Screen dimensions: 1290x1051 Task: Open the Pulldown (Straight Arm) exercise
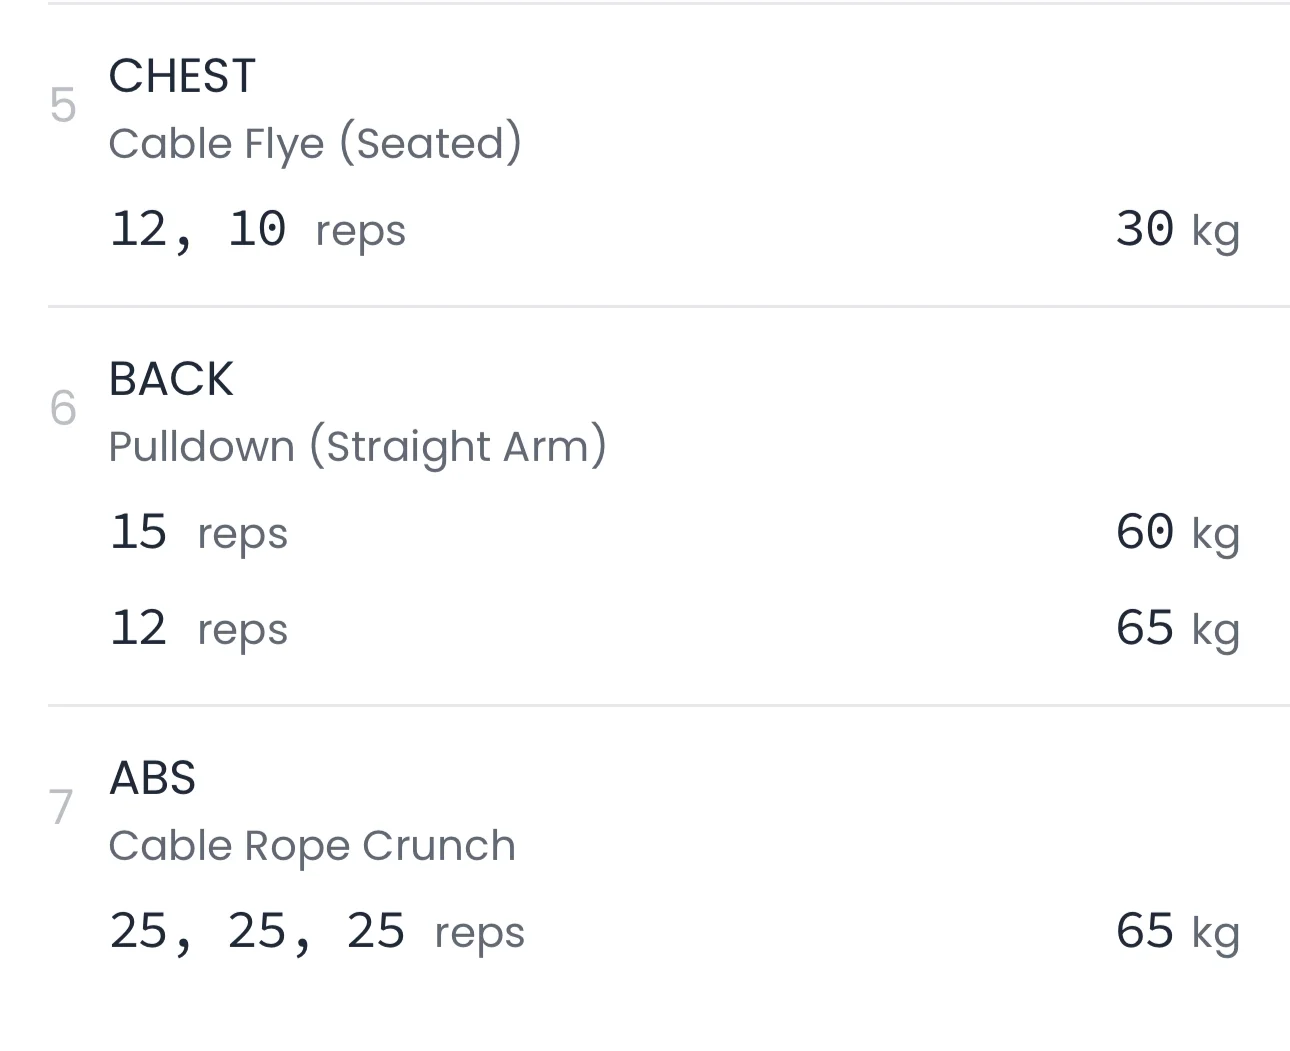357,446
